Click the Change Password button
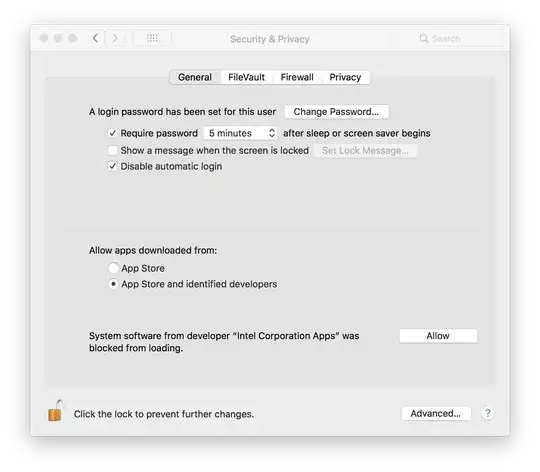The image size is (540, 472). [x=336, y=112]
